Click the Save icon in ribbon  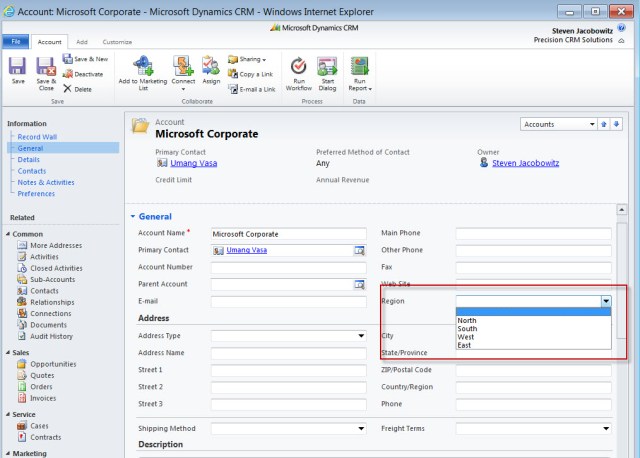pyautogui.click(x=18, y=67)
